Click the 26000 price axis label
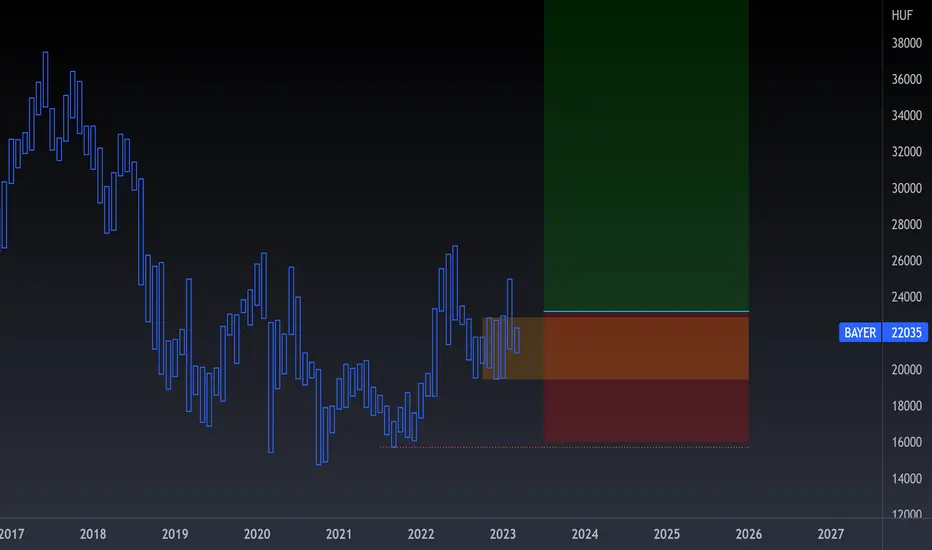 906,260
